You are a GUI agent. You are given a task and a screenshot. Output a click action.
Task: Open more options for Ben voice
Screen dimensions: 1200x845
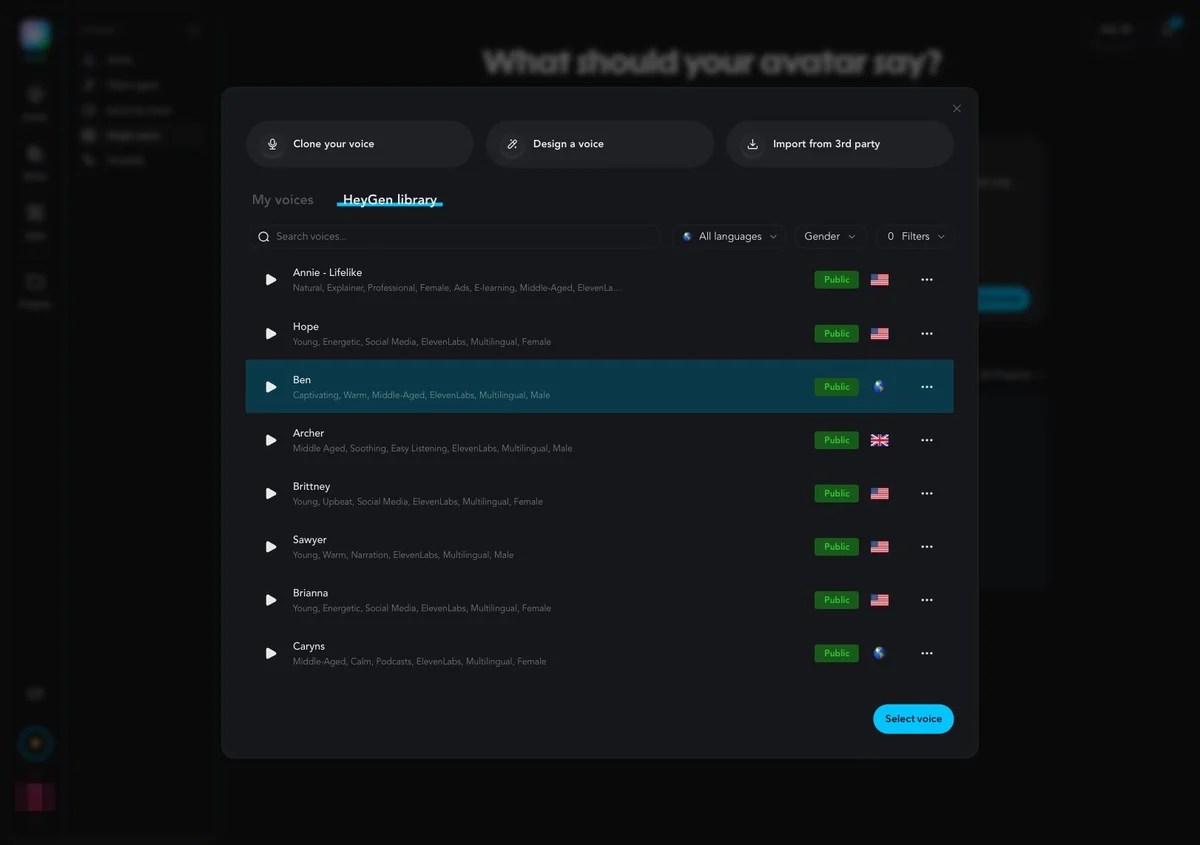(x=927, y=387)
